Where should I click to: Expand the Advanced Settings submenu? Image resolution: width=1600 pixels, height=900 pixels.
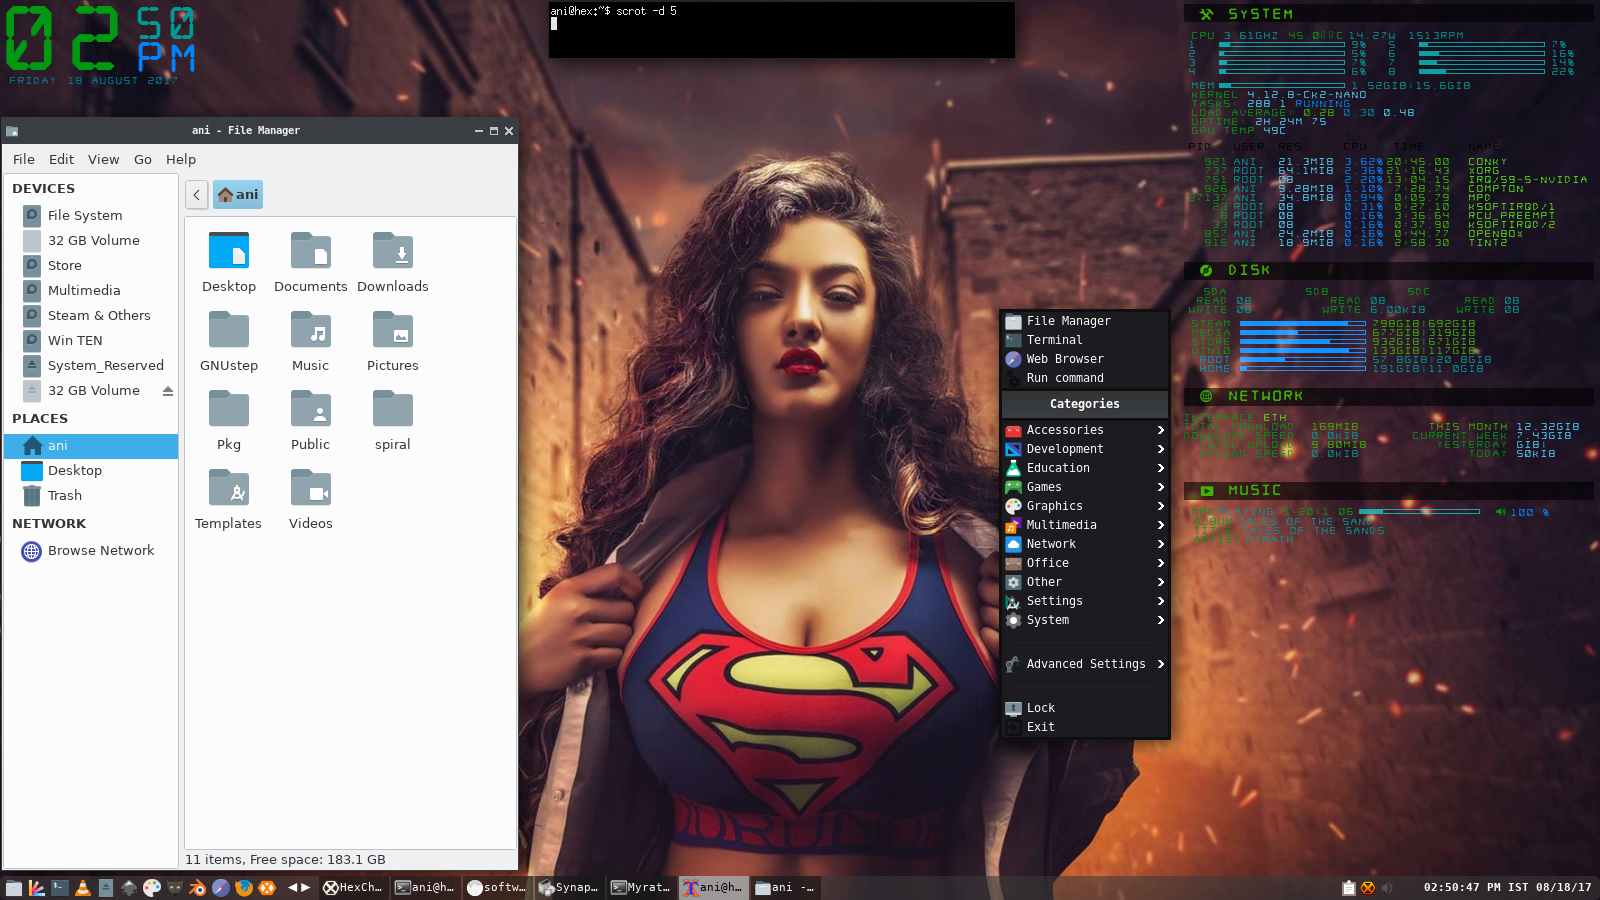pyautogui.click(x=1085, y=664)
